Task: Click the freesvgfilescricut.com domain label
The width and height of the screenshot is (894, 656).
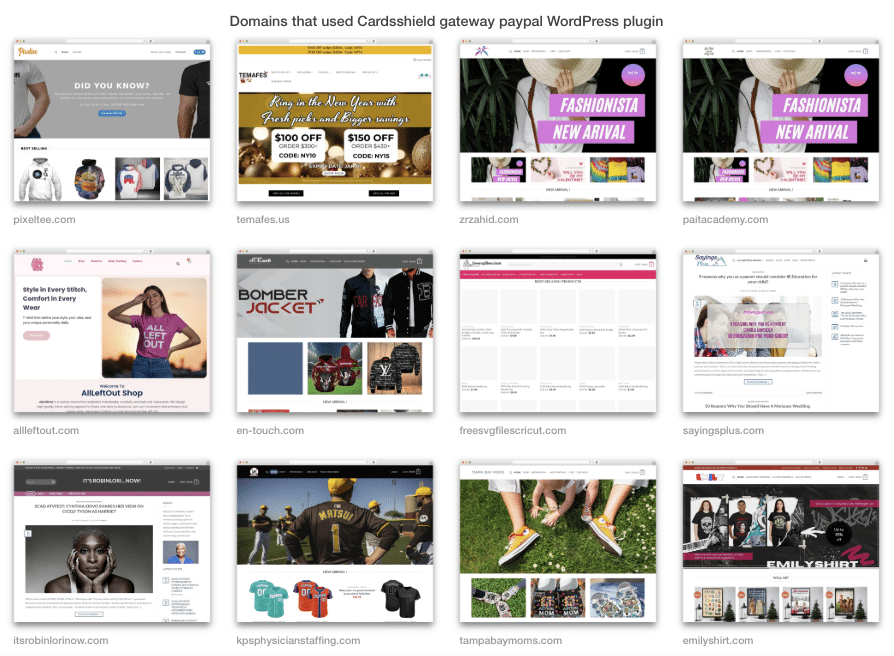Action: pos(513,430)
